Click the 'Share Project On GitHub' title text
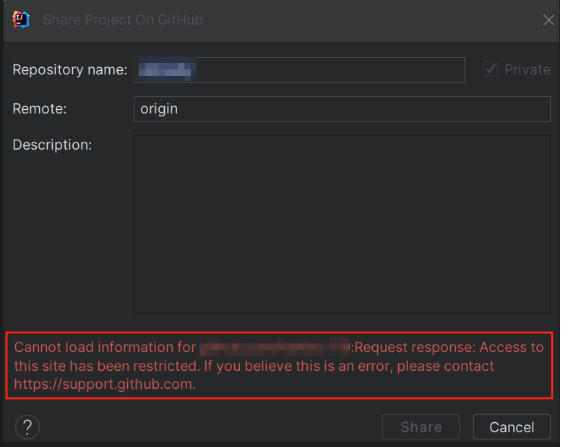Viewport: 562px width, 447px height. tap(123, 20)
